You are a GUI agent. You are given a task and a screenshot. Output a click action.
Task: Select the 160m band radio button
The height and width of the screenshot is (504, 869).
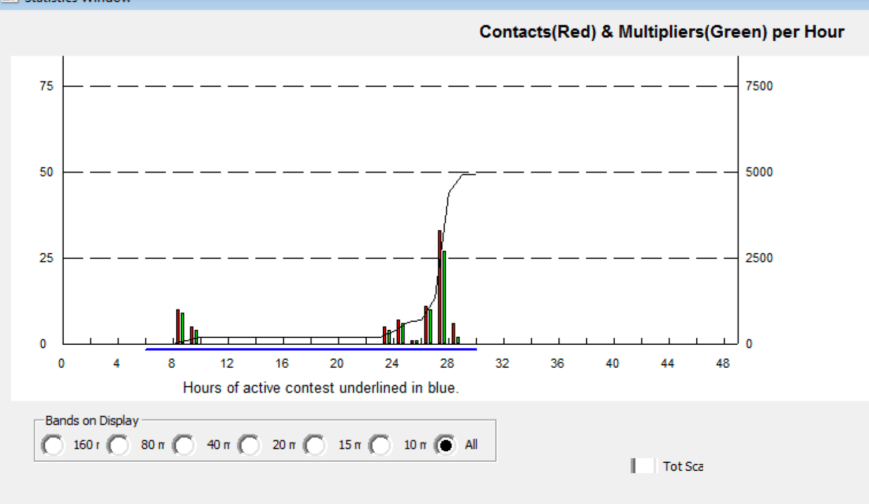52,445
